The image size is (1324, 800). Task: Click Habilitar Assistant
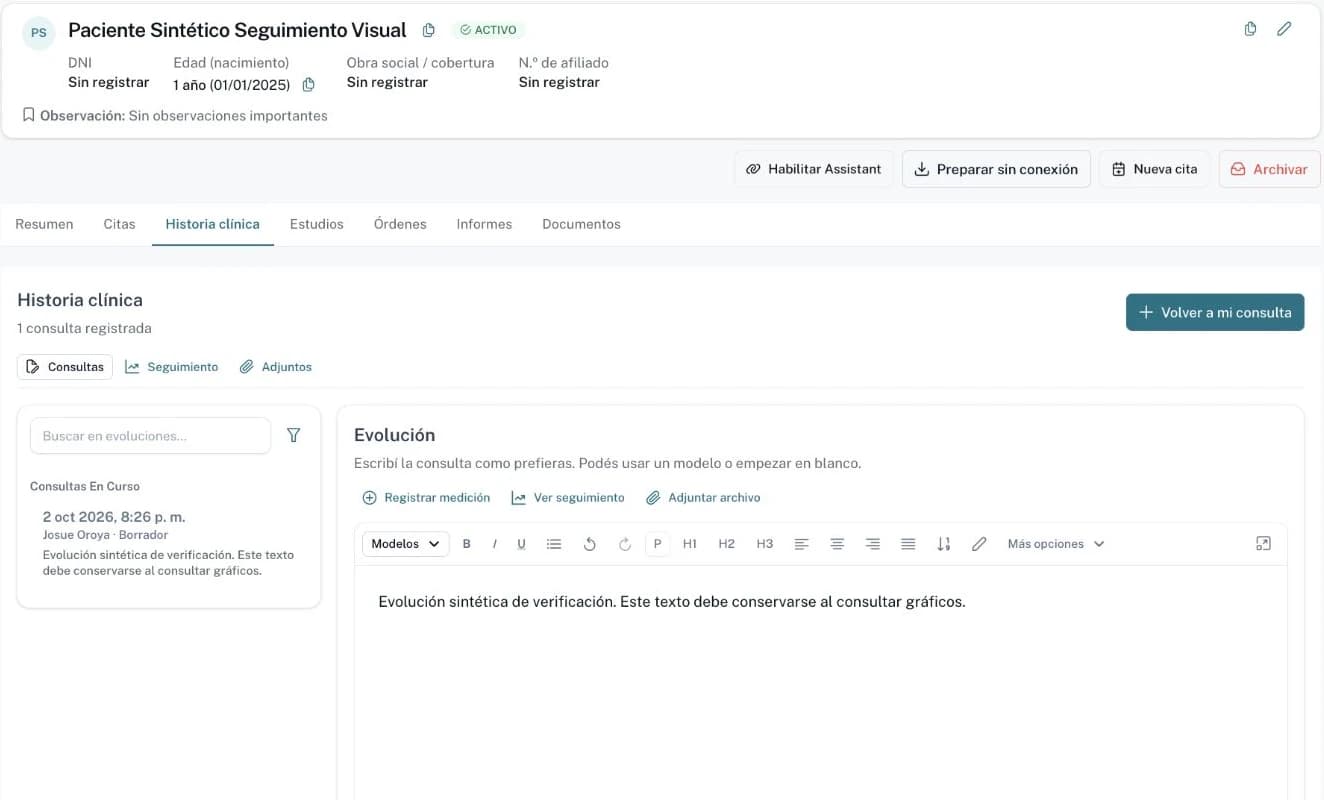tap(814, 169)
